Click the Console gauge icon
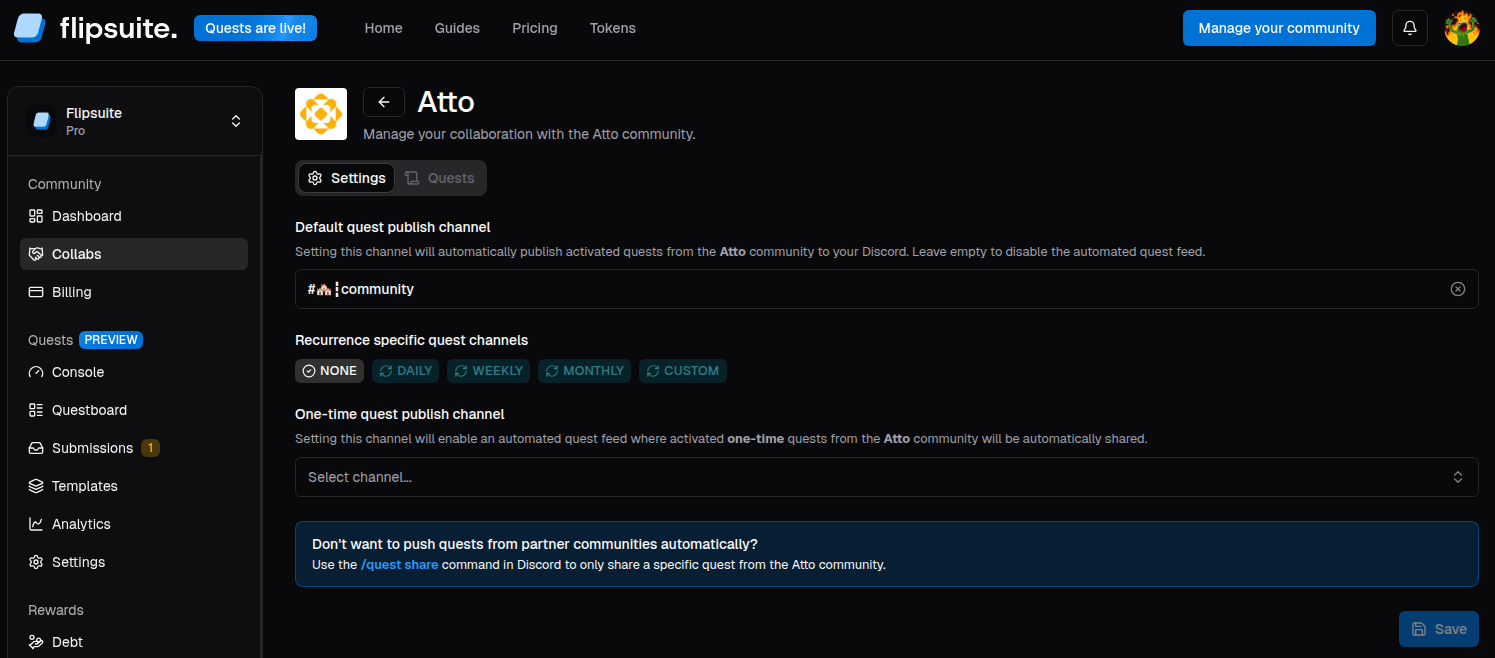Screen dimensions: 1495x658 click(x=36, y=372)
